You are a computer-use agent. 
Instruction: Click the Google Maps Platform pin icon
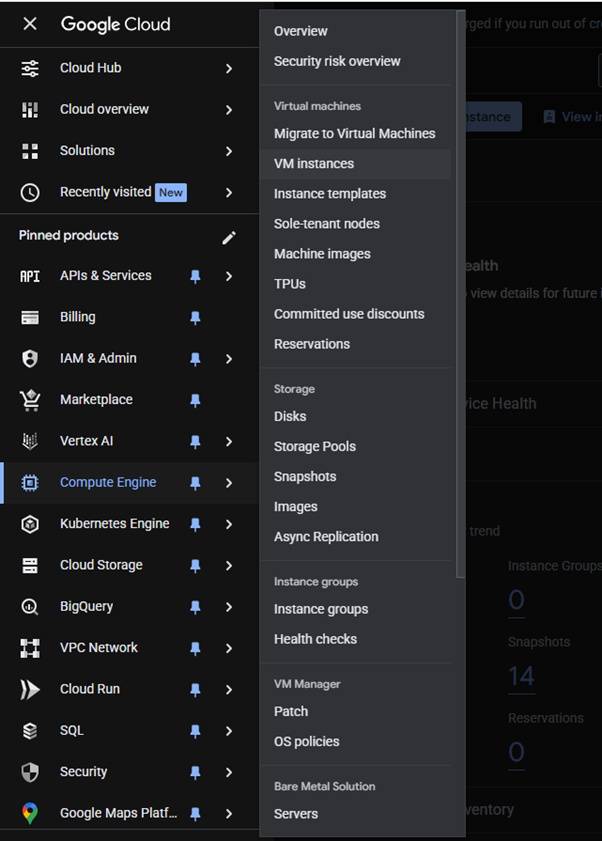[x=30, y=813]
